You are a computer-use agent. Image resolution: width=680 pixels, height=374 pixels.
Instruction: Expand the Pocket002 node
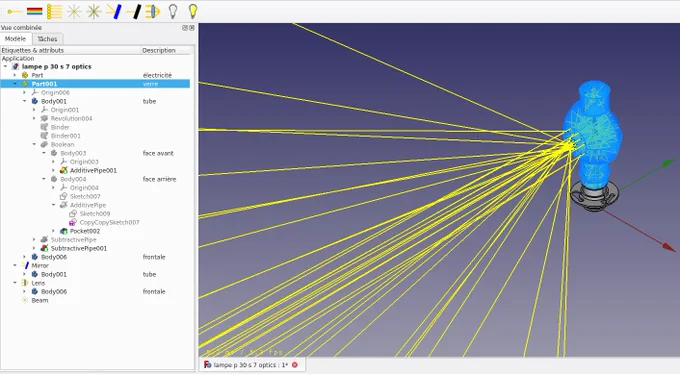pyautogui.click(x=53, y=231)
